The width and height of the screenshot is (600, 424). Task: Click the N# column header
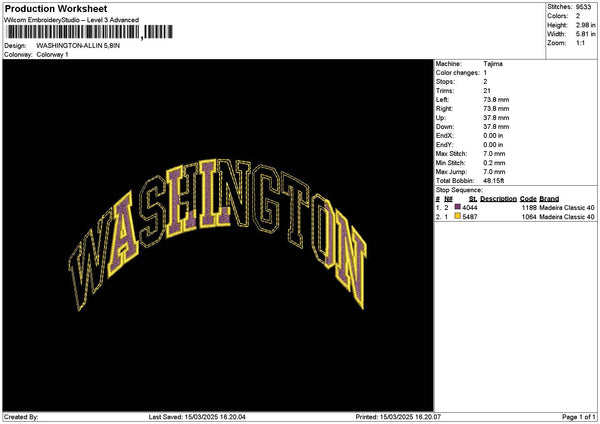(x=448, y=199)
